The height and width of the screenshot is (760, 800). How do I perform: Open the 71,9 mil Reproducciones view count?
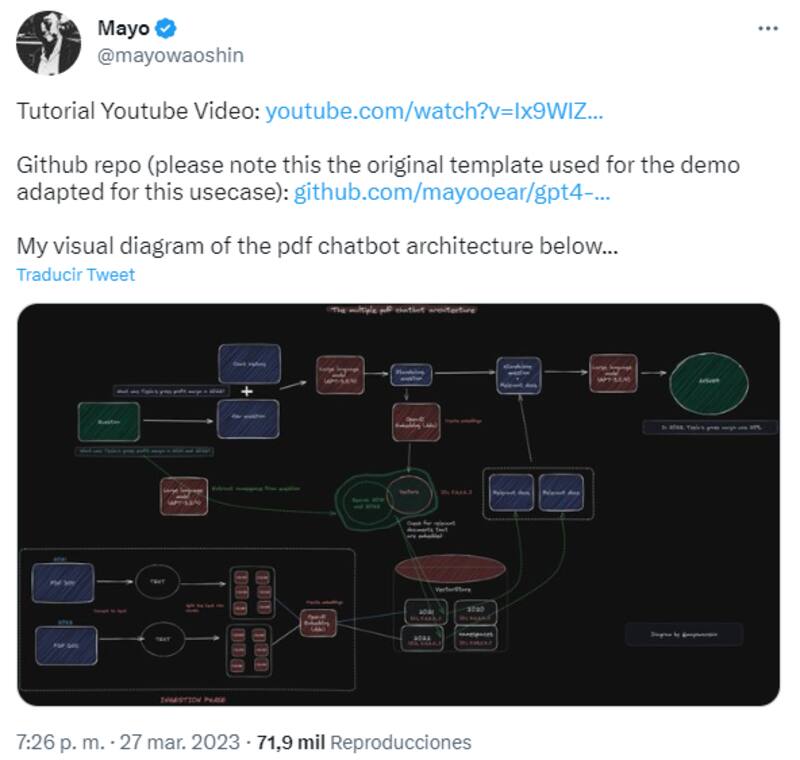click(x=363, y=742)
